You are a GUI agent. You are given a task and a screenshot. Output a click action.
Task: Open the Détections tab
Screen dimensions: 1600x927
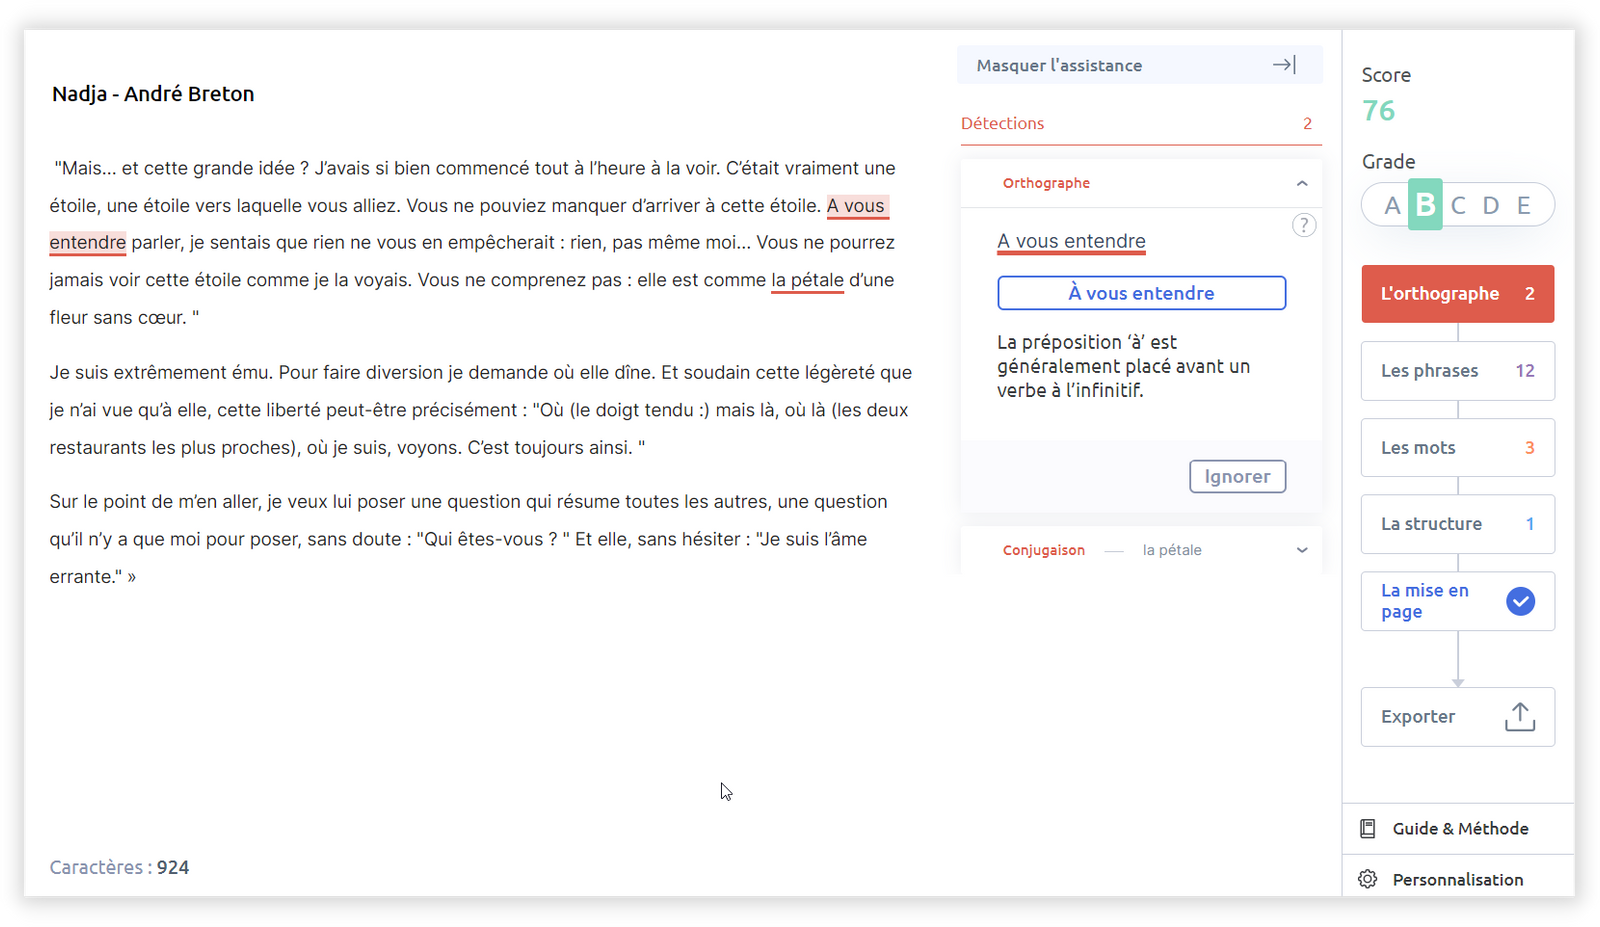tap(1003, 124)
